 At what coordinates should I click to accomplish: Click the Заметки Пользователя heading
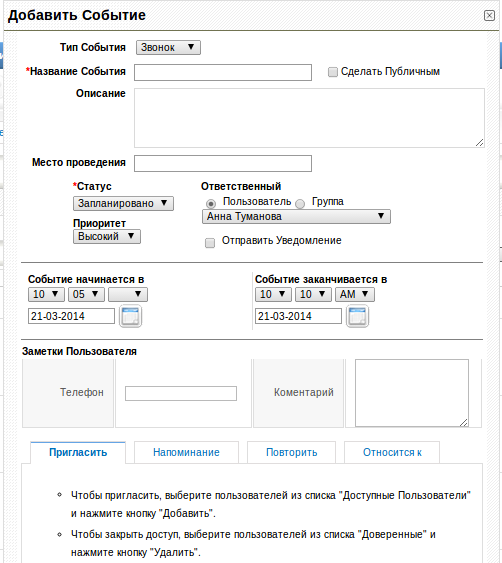pyautogui.click(x=79, y=351)
